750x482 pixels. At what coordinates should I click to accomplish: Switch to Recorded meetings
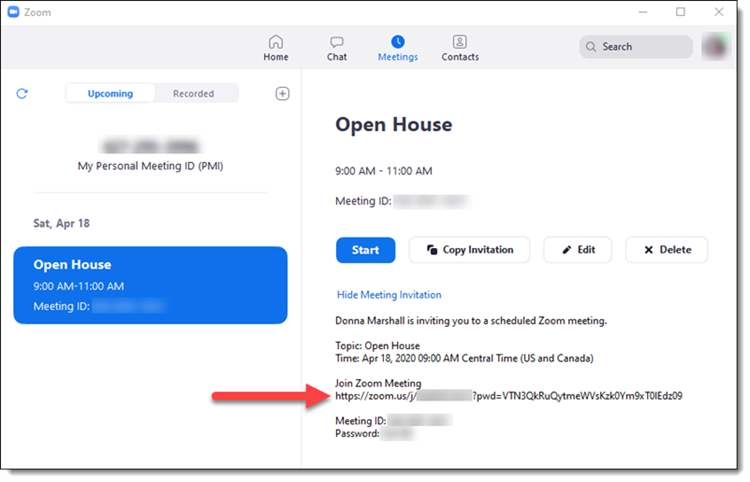[193, 93]
